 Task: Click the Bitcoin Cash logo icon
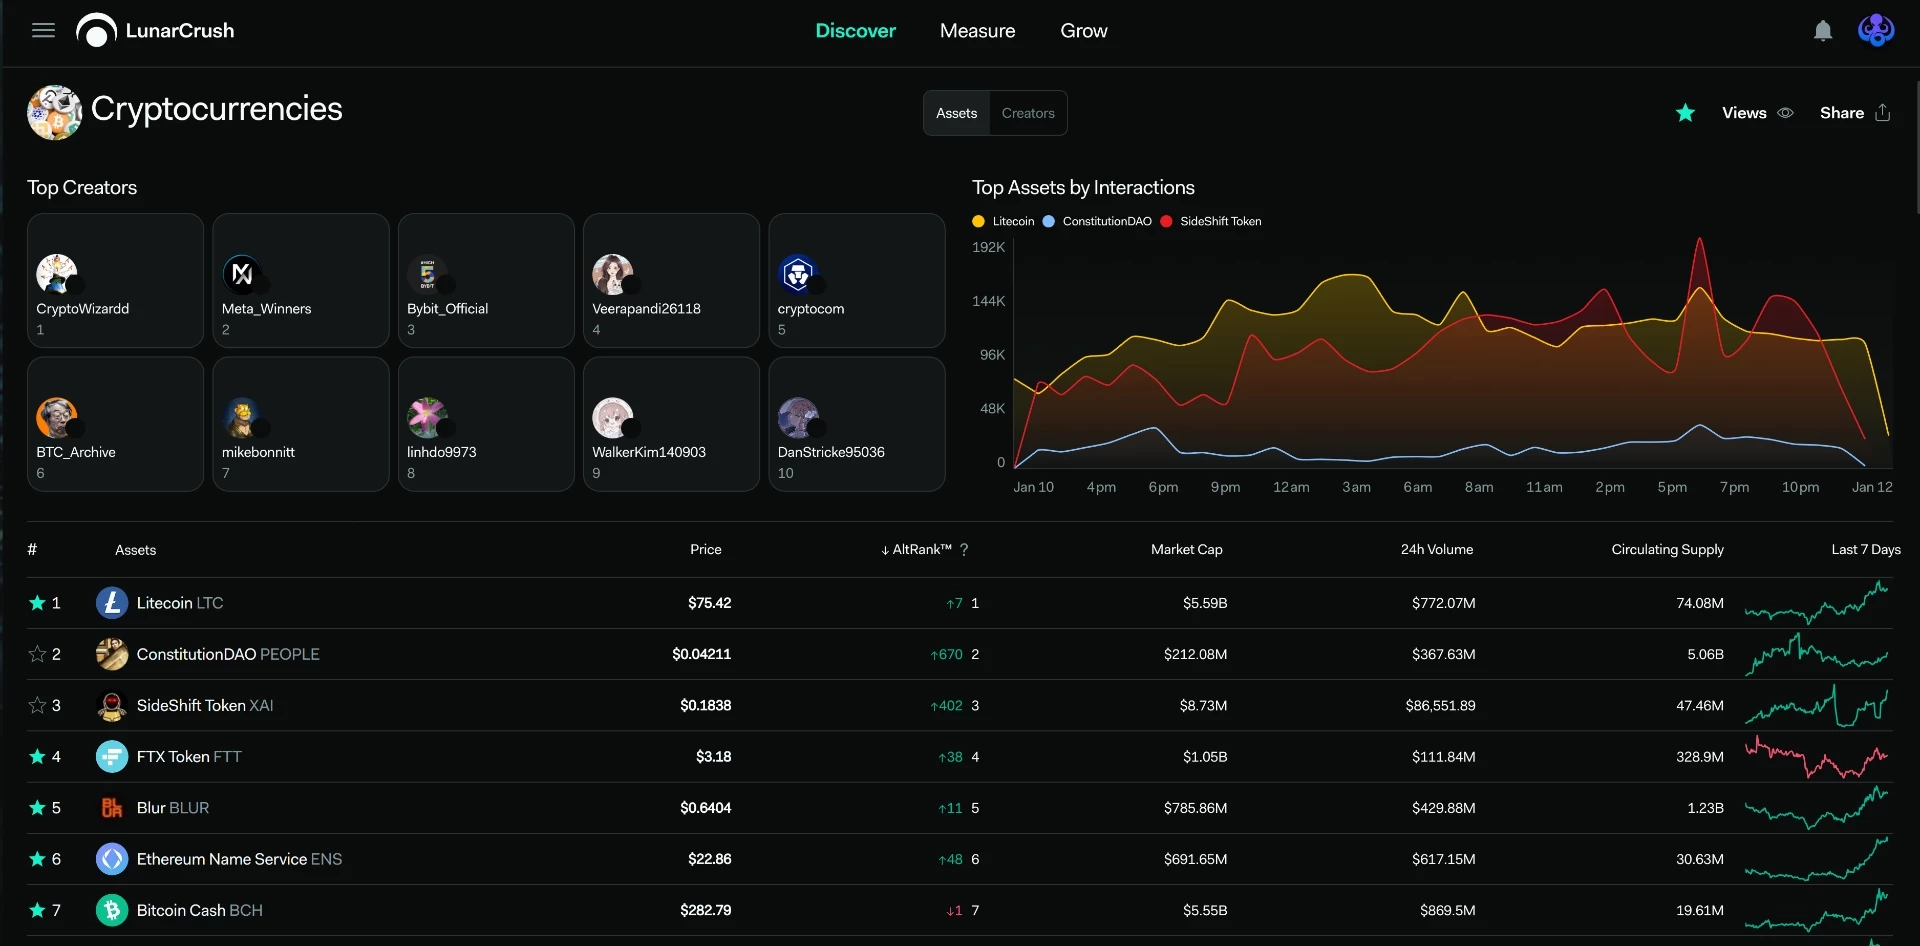coord(112,910)
